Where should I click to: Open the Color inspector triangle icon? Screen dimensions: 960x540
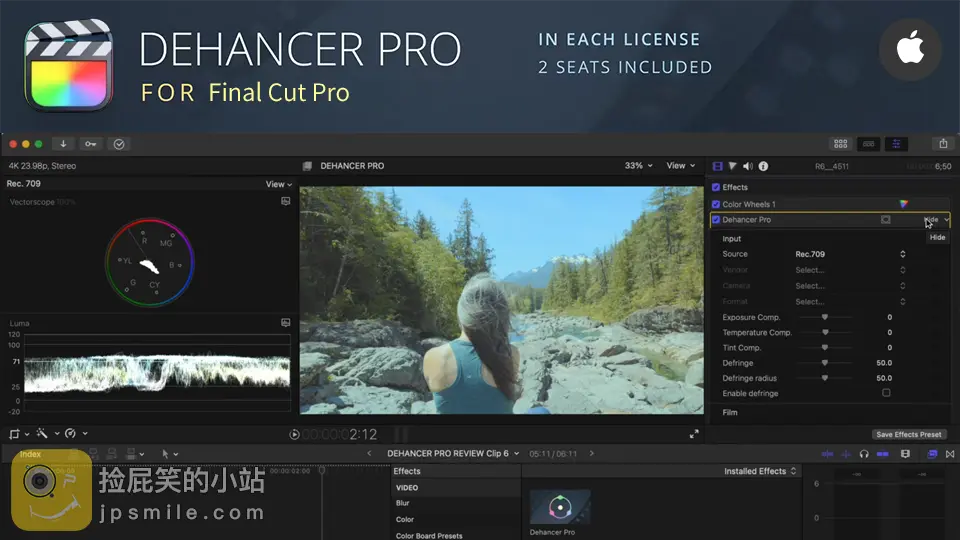click(x=732, y=166)
